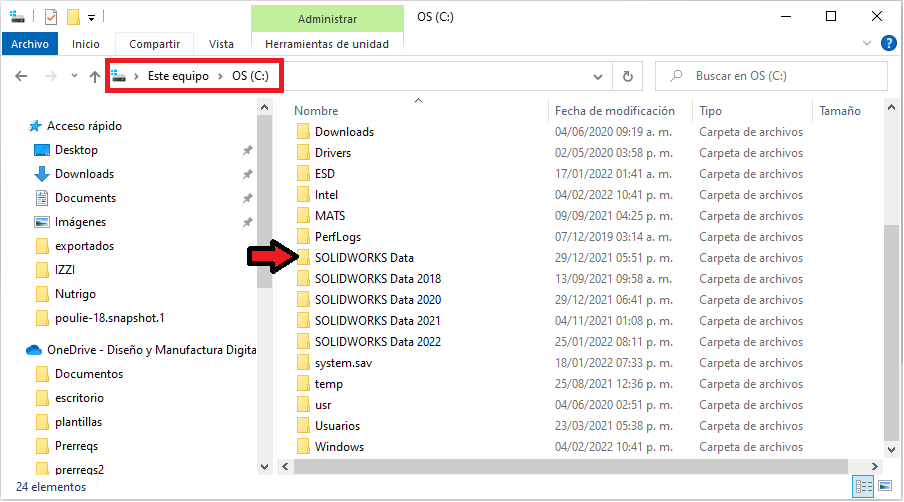Viewport: 904px width, 502px height.
Task: Select the Administrar contextual tab
Action: (x=327, y=19)
